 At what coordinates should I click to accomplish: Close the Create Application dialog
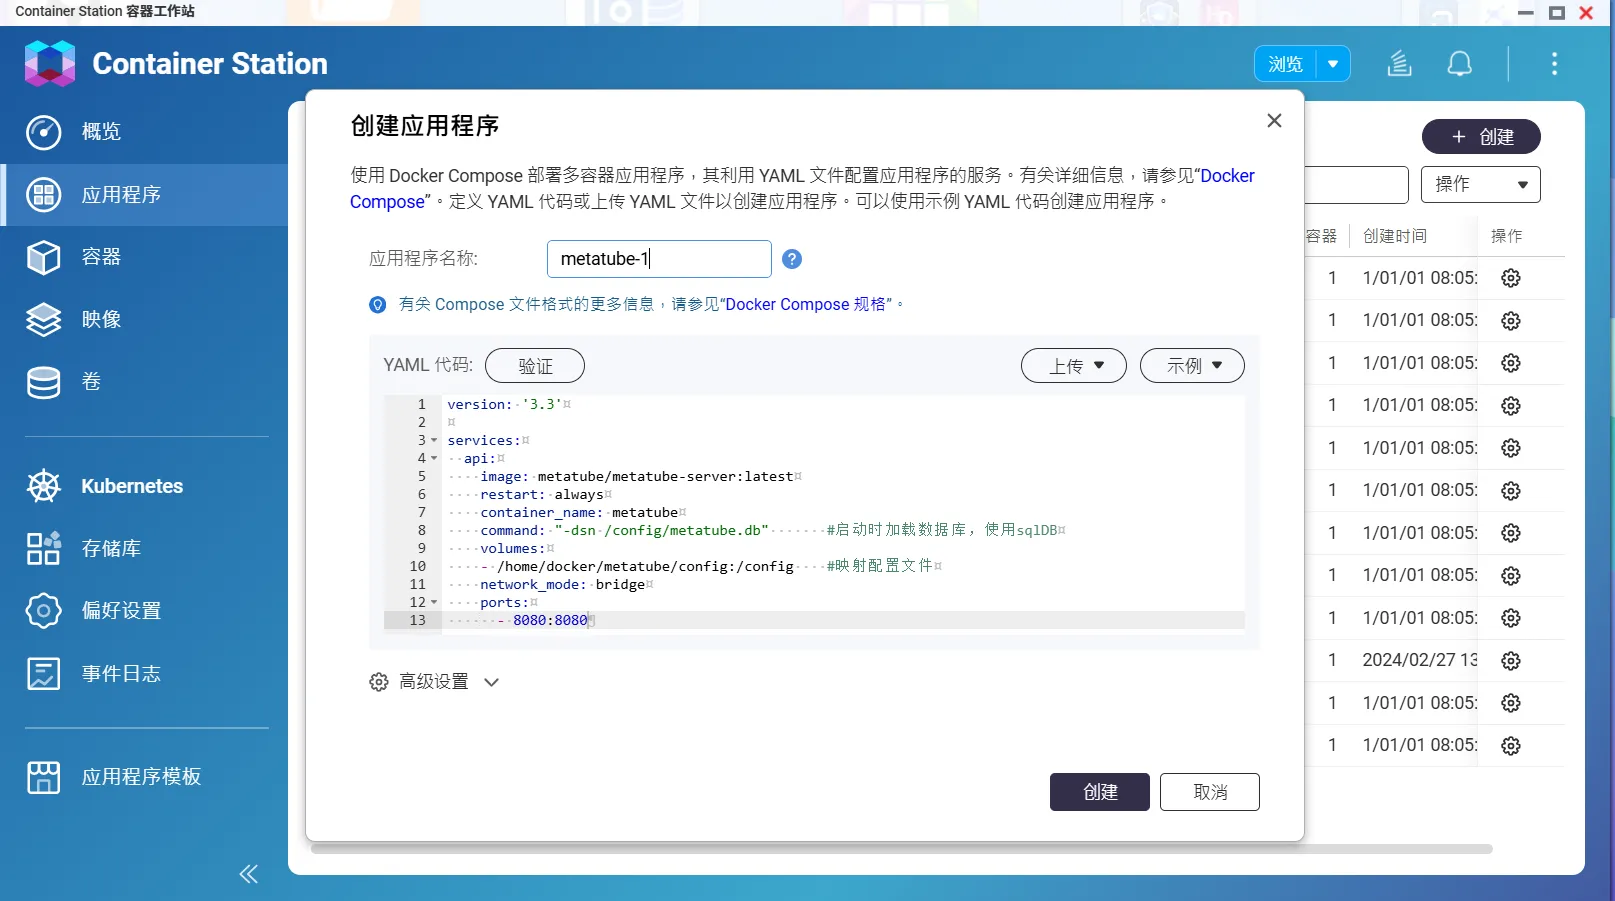[x=1274, y=120]
